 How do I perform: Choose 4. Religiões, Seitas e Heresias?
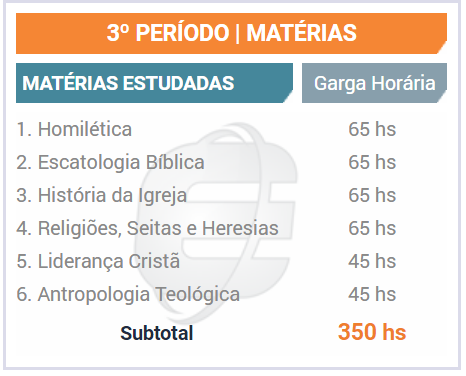[147, 228]
